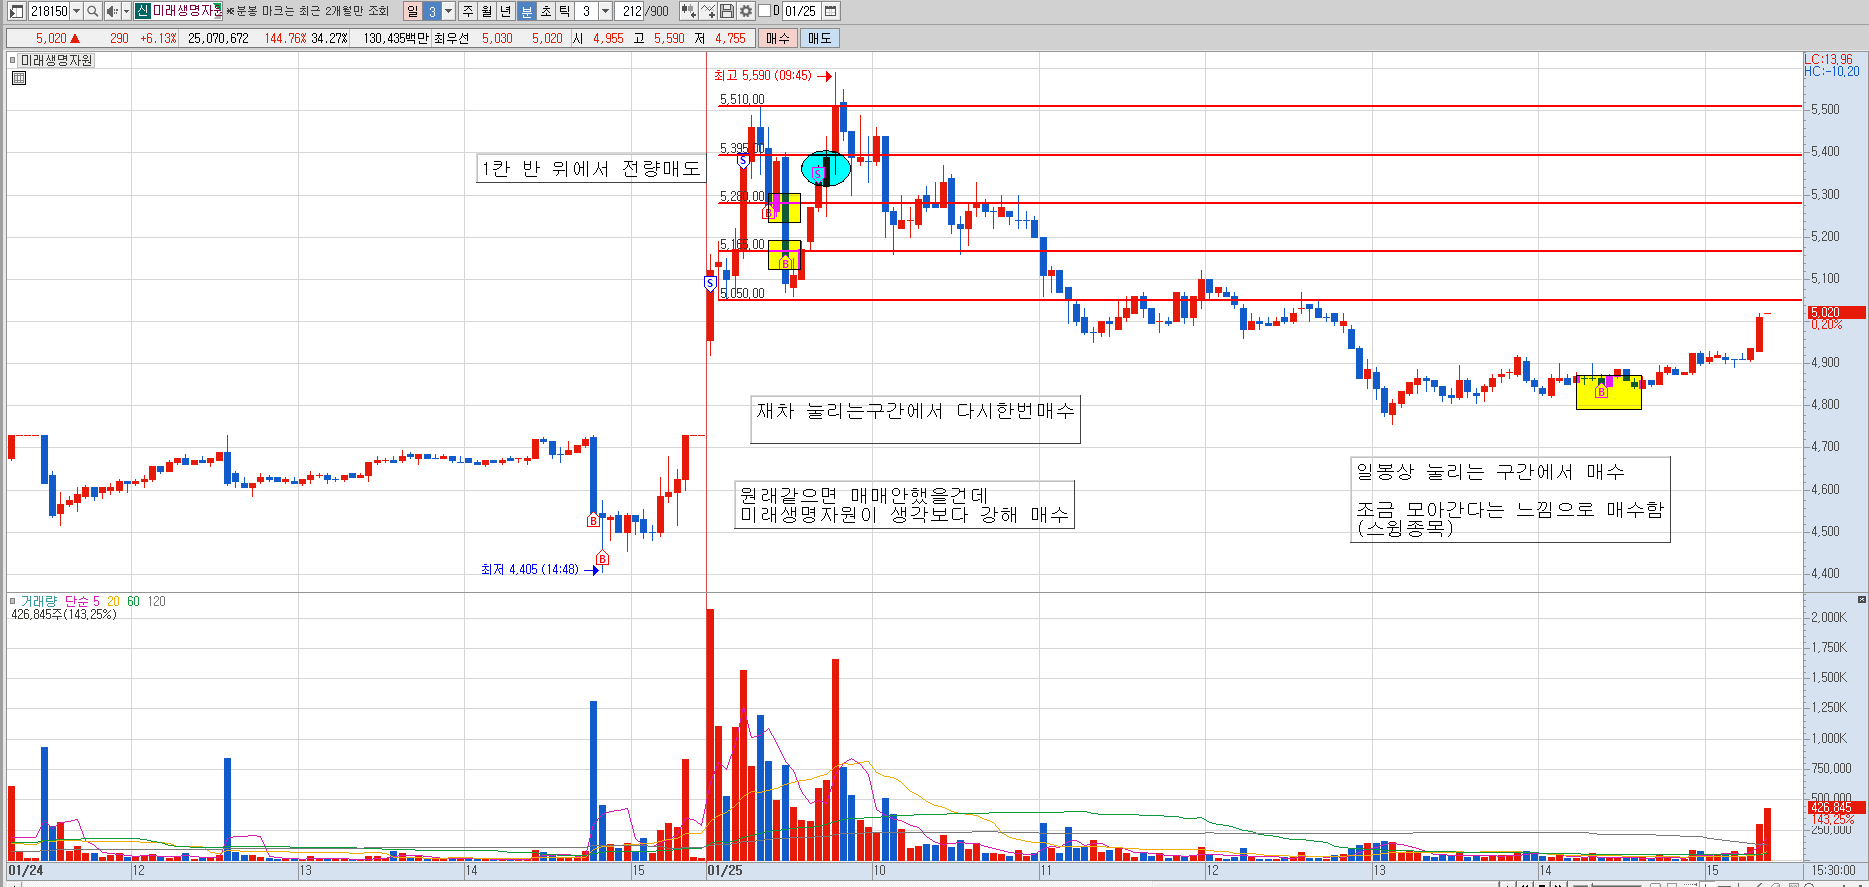Image resolution: width=1869 pixels, height=887 pixels.
Task: Save chart with the floppy disk icon
Action: click(727, 11)
